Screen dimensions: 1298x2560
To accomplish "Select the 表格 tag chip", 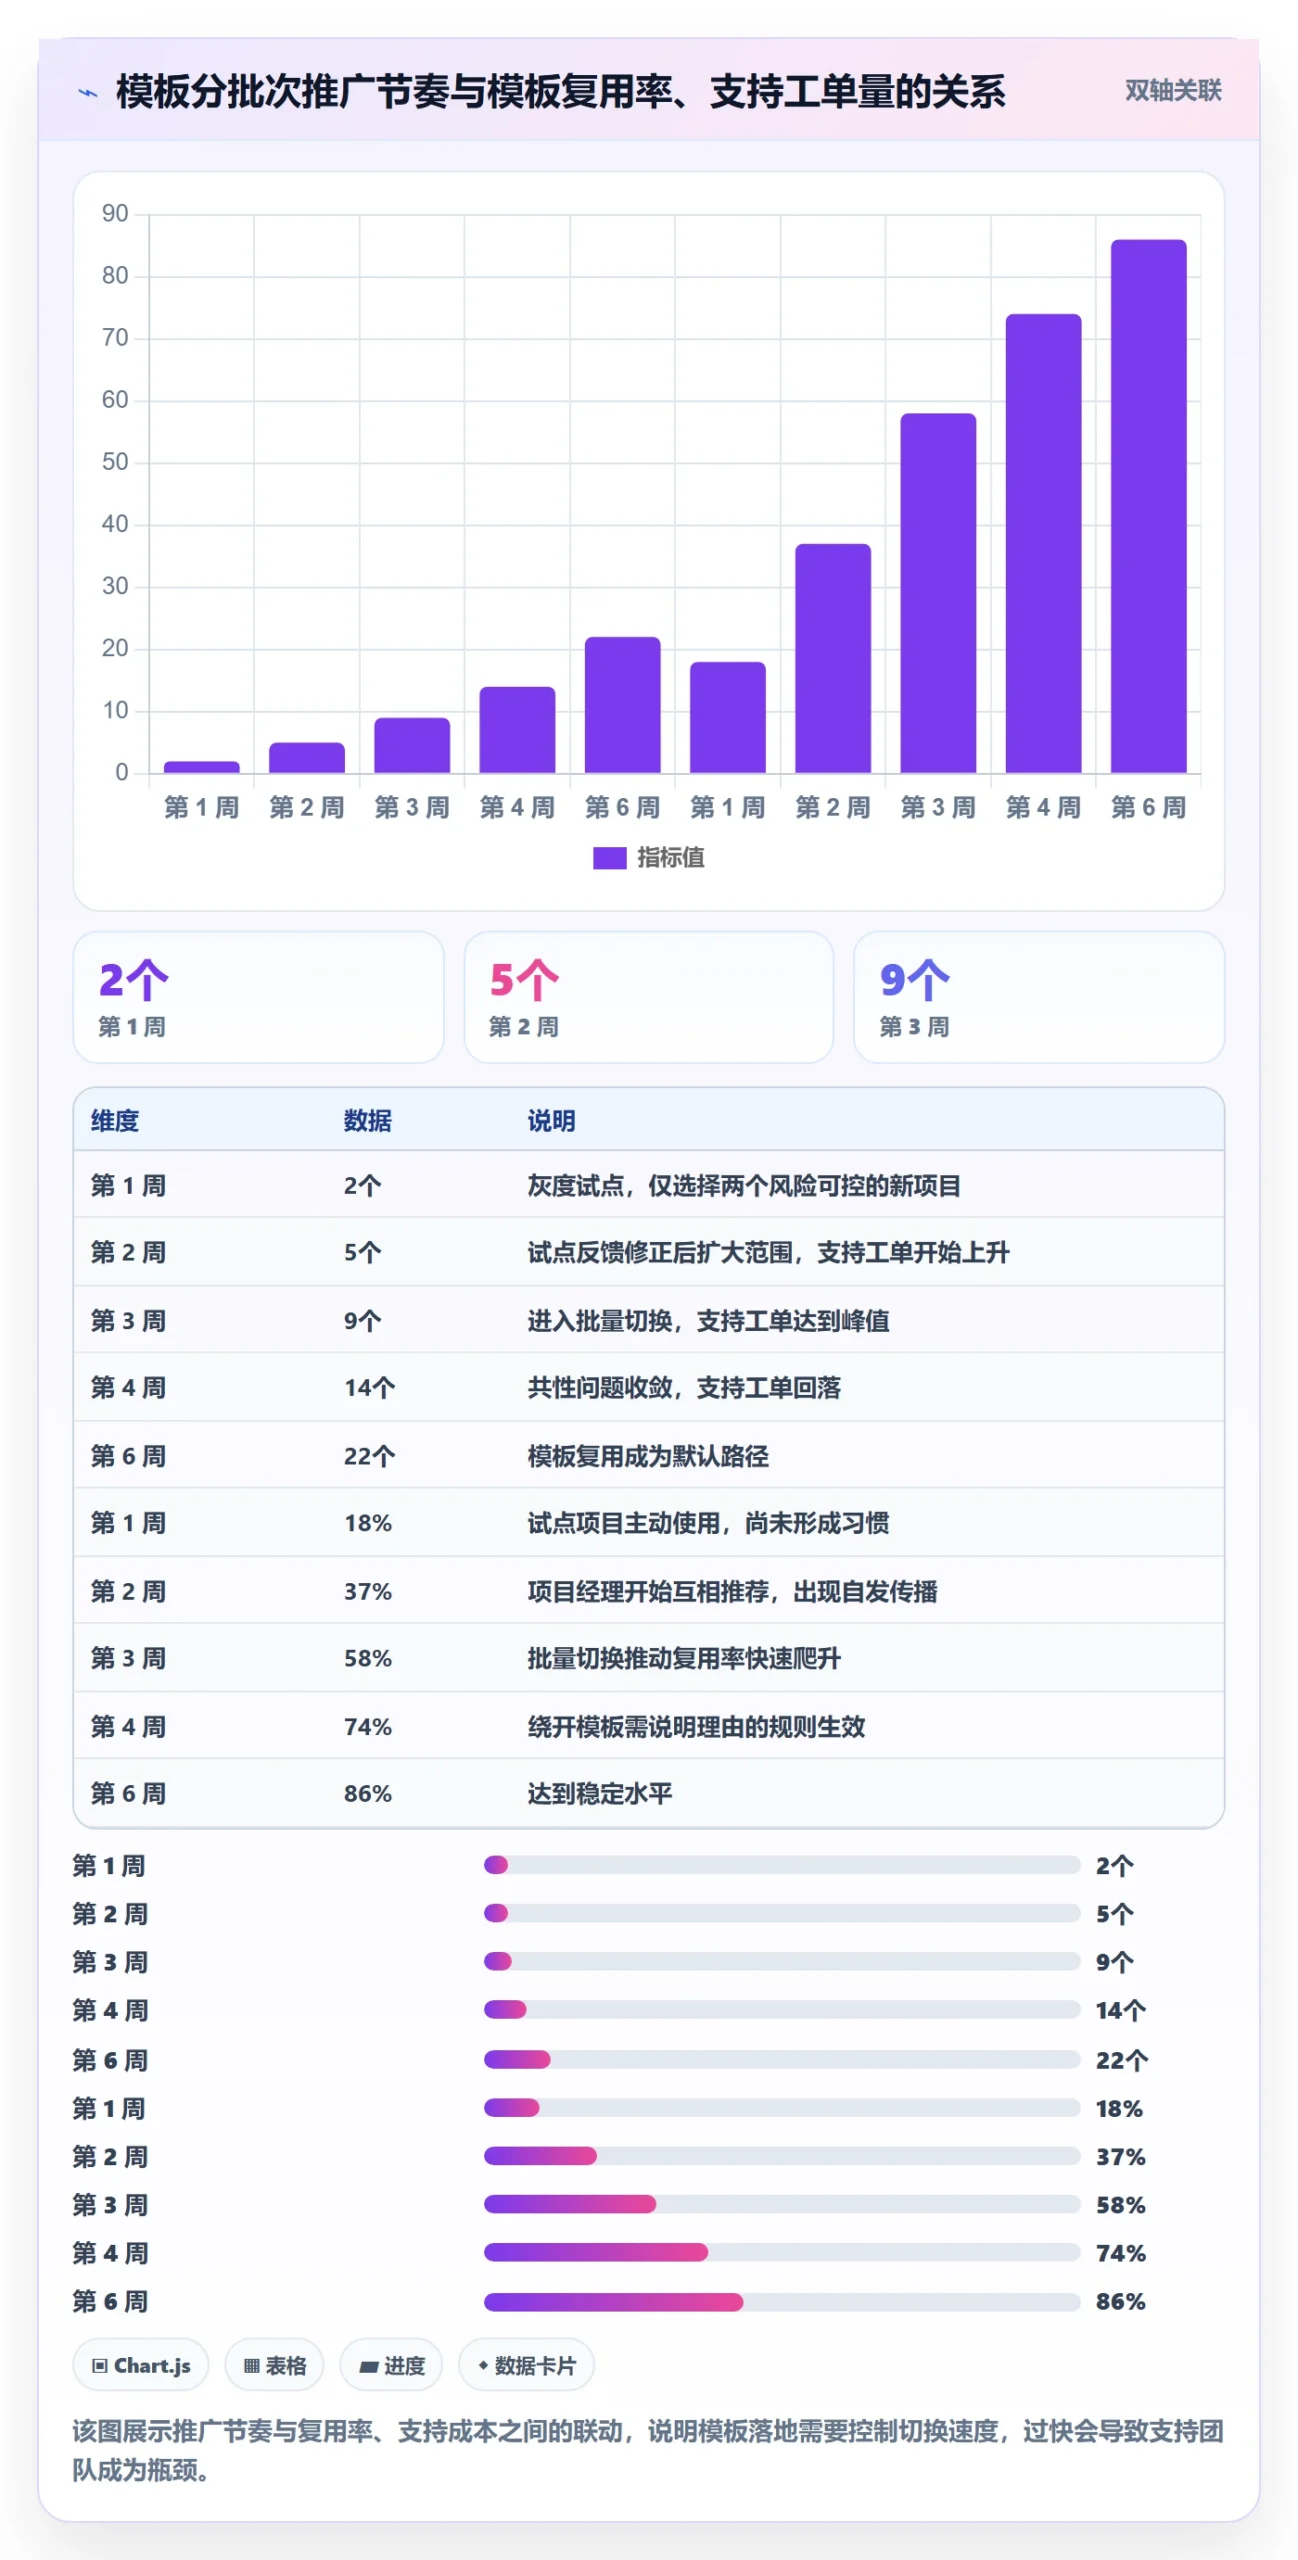I will pyautogui.click(x=275, y=2366).
